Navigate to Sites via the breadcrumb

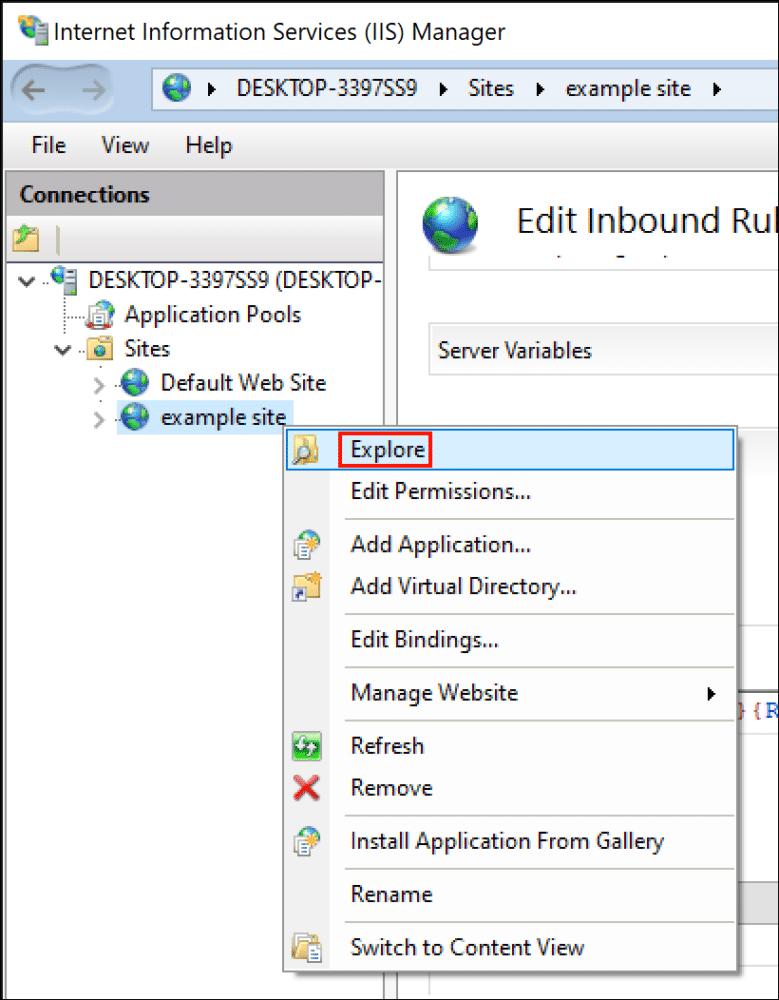coord(491,88)
